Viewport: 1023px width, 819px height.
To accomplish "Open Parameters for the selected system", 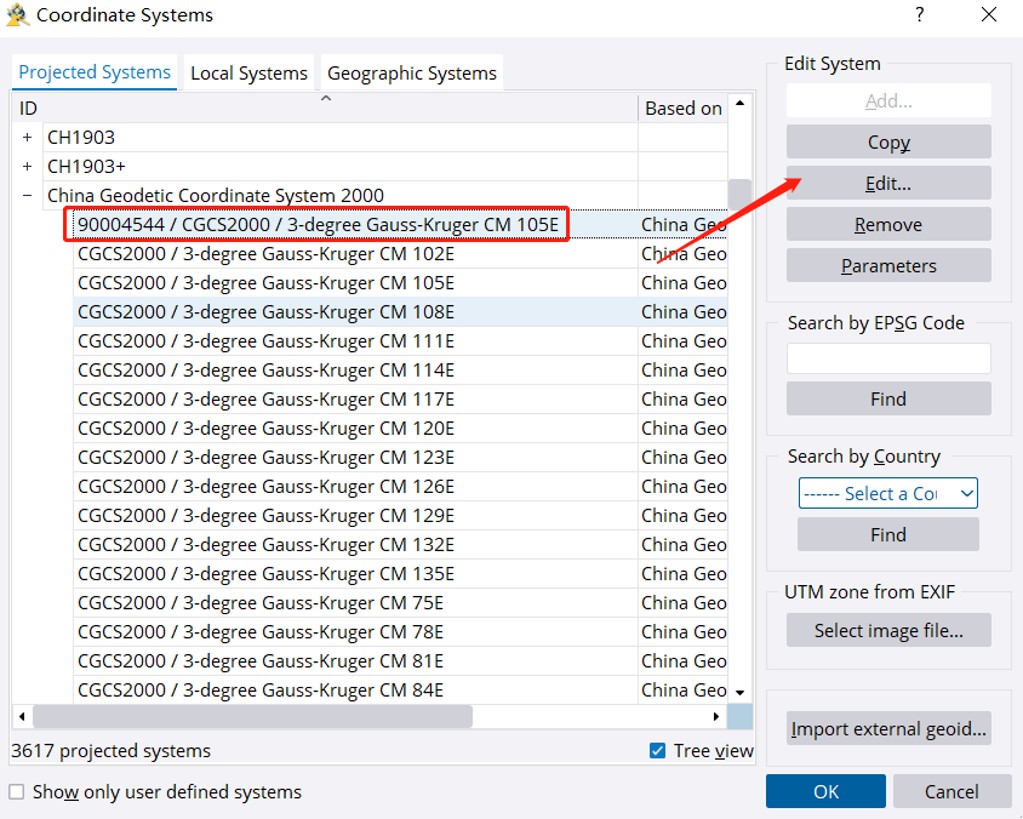I will click(888, 266).
